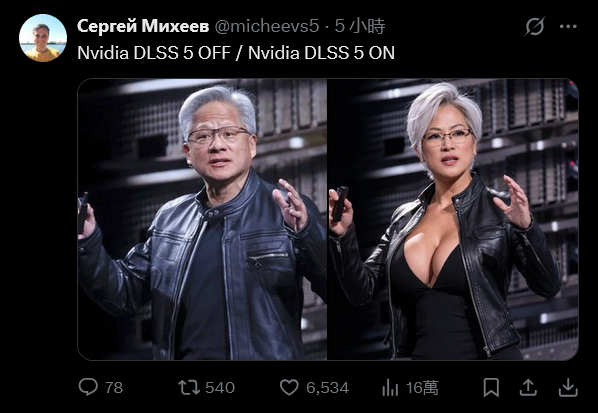Click the 6,534 likes count

pos(327,388)
